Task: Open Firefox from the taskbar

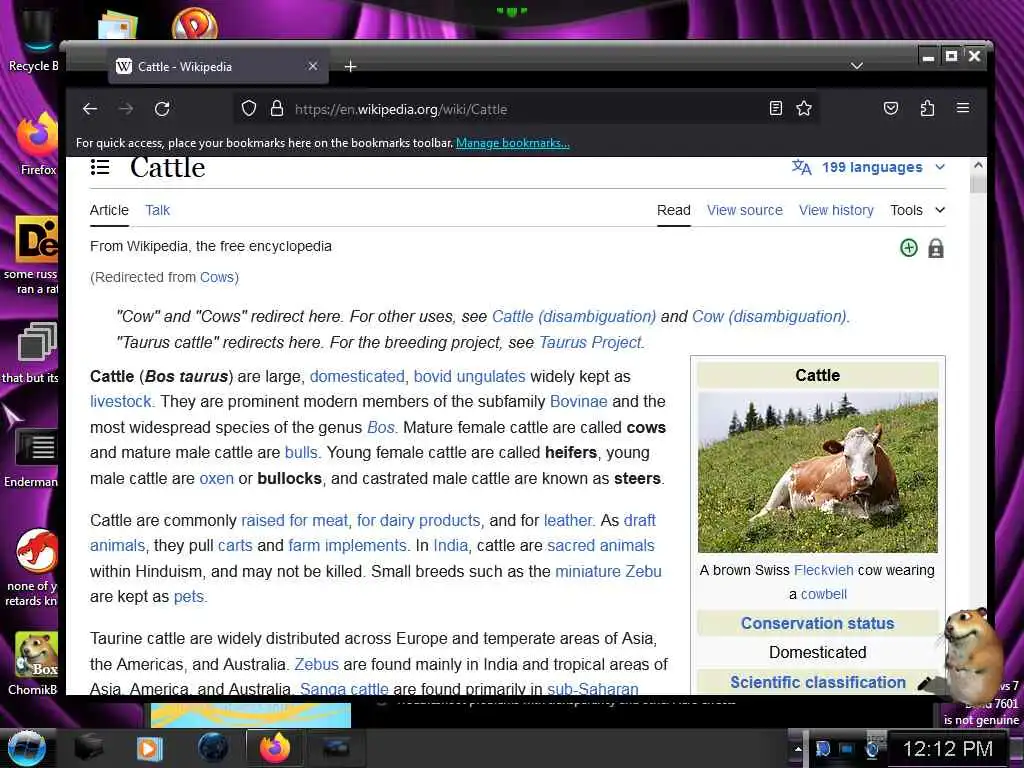Action: [274, 748]
